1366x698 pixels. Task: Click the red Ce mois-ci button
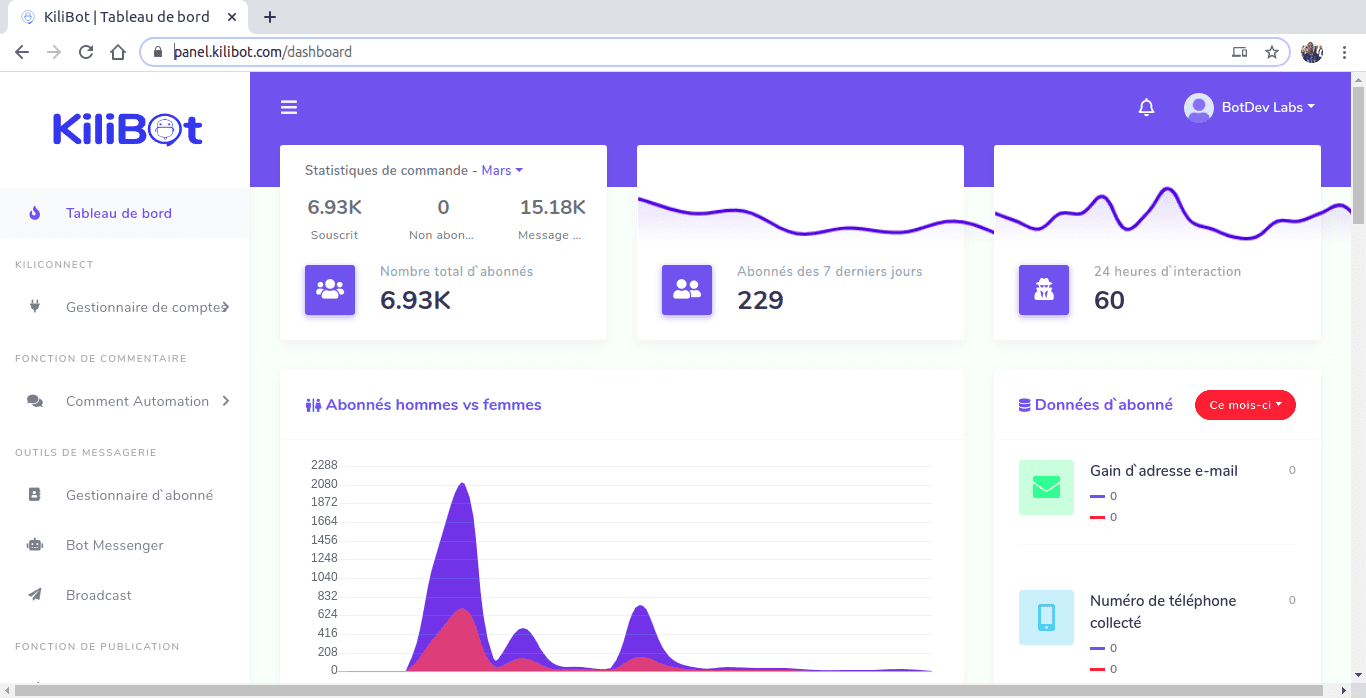point(1245,405)
